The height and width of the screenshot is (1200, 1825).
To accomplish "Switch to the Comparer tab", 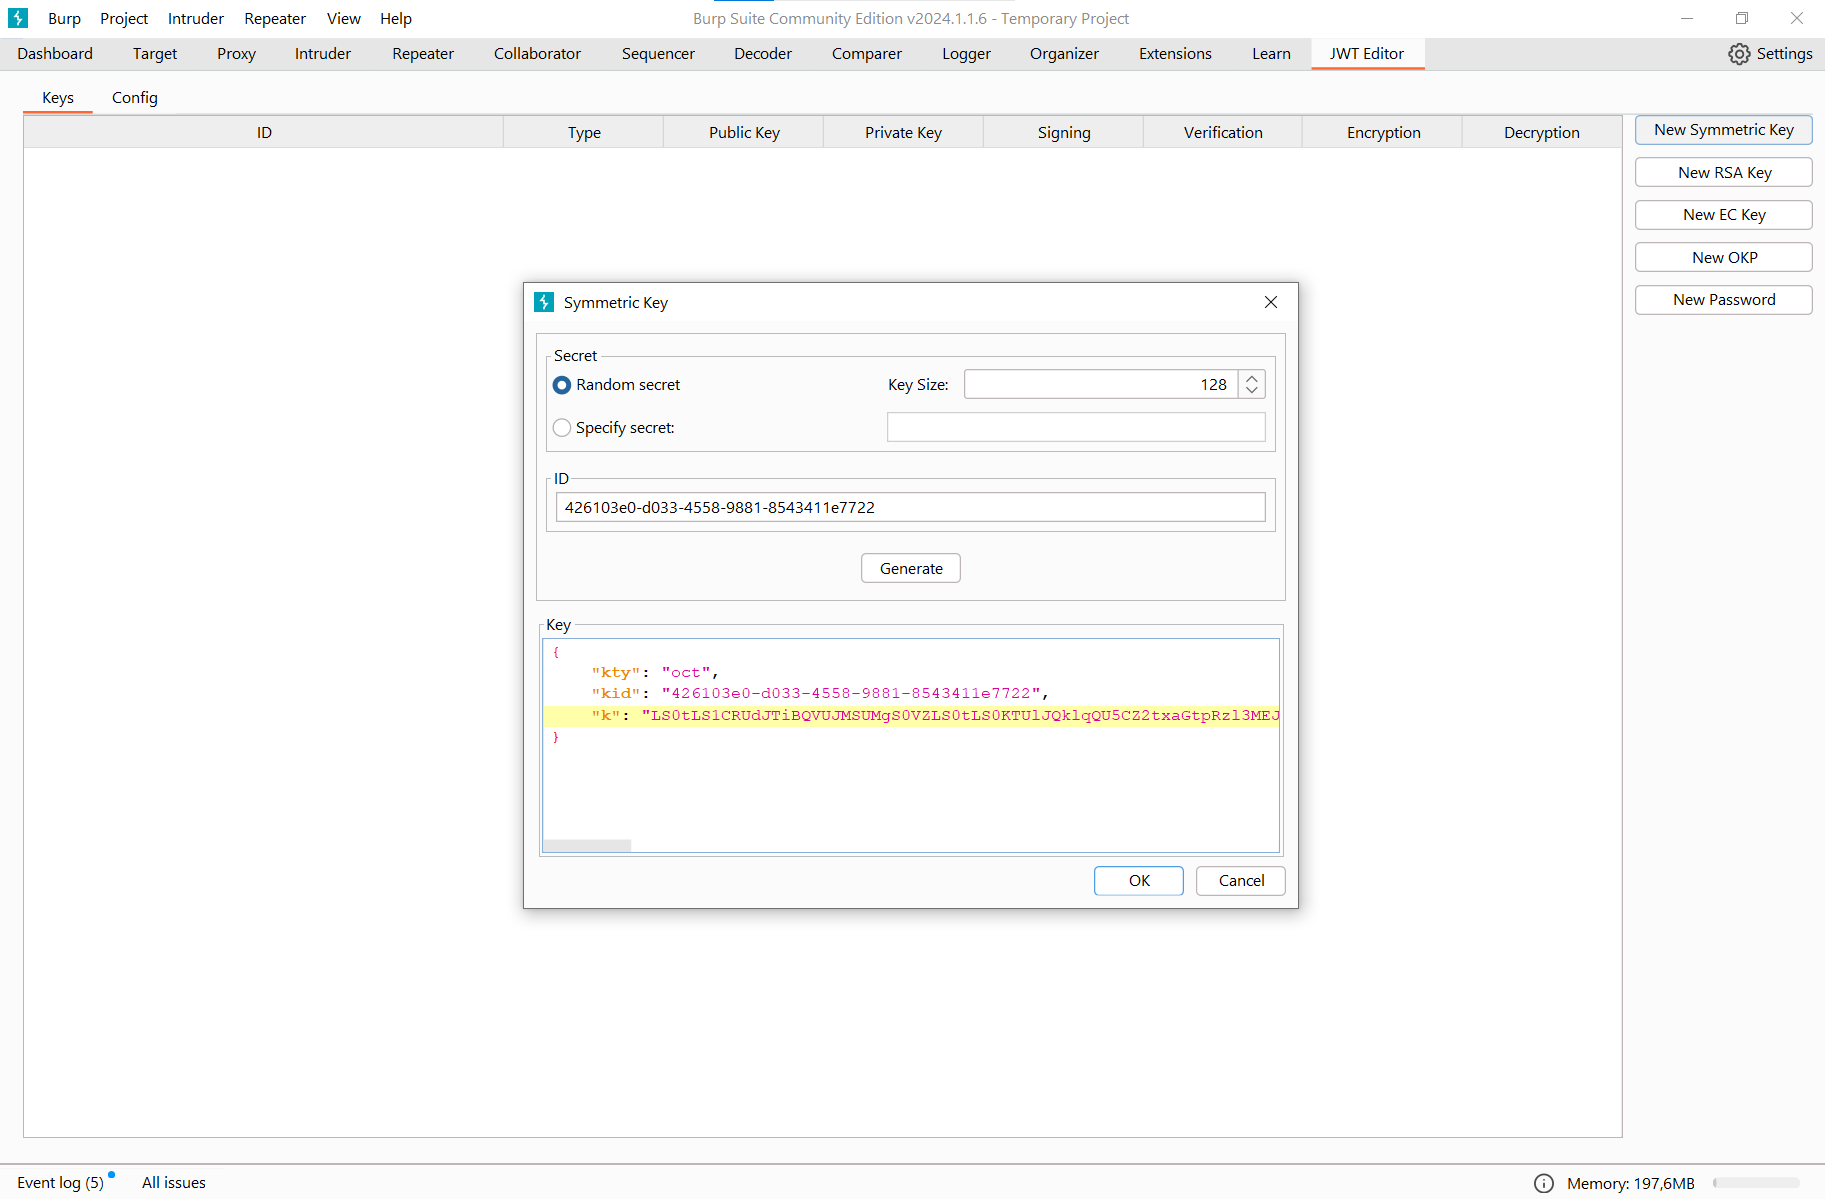I will coord(867,54).
